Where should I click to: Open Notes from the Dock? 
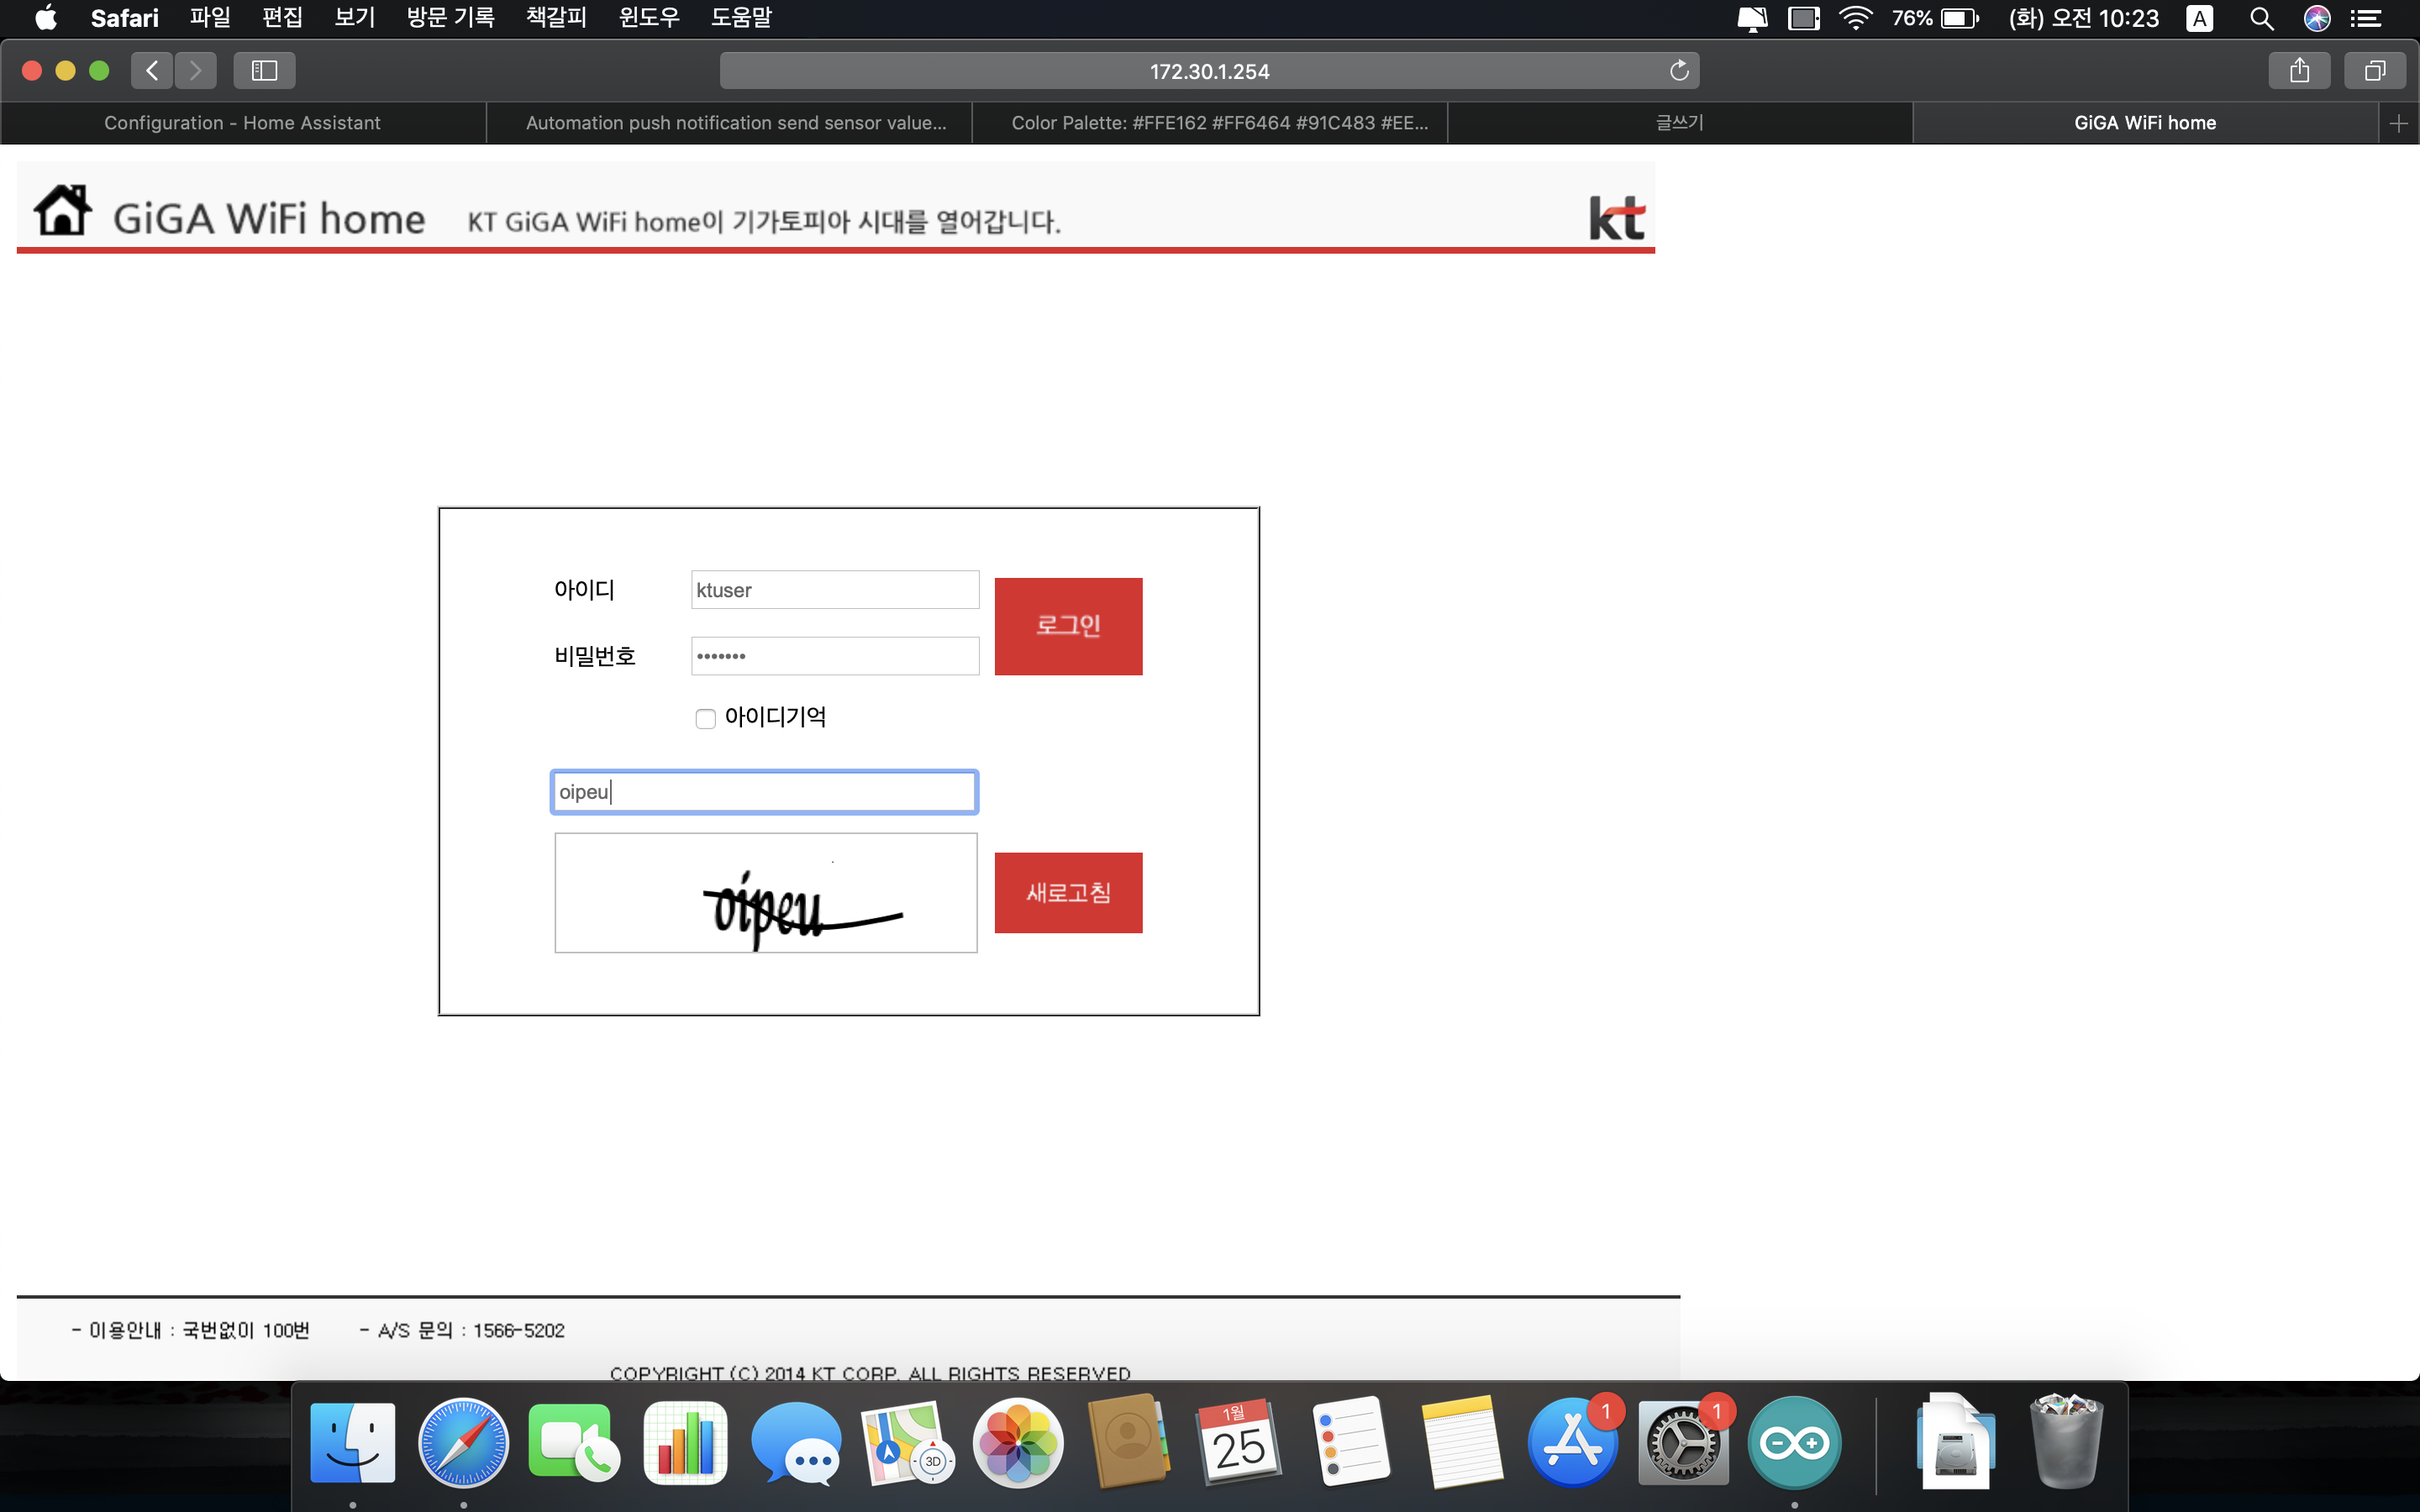1462,1442
